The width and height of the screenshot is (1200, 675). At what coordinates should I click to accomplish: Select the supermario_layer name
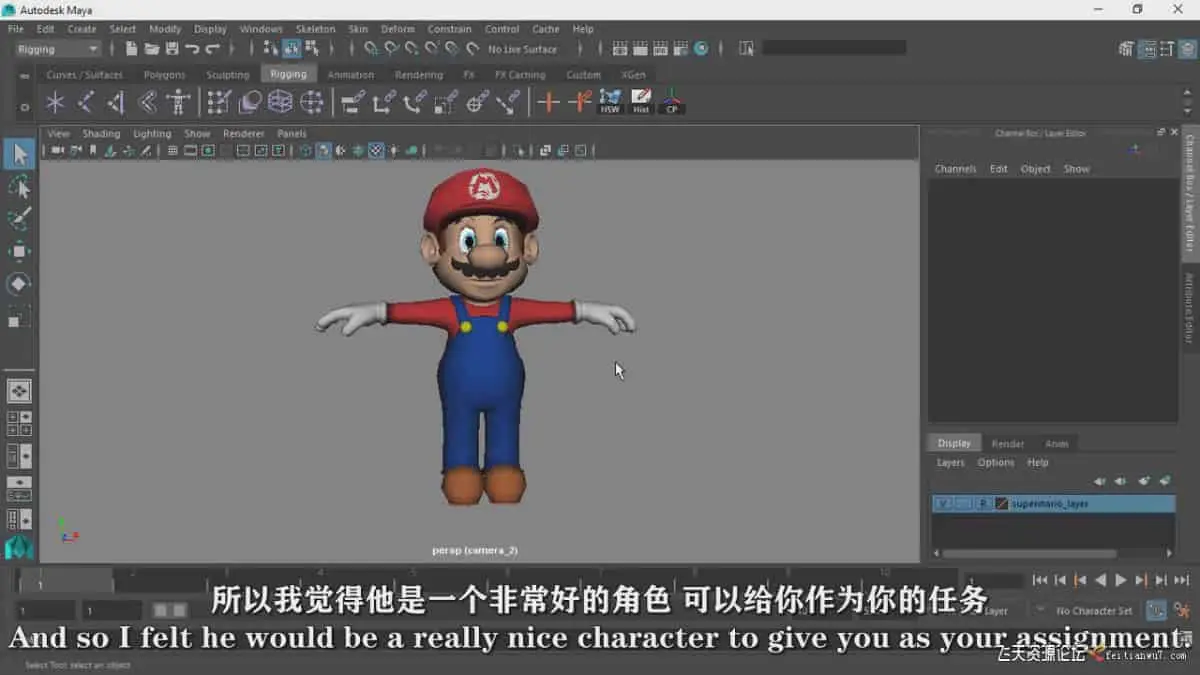click(1050, 504)
